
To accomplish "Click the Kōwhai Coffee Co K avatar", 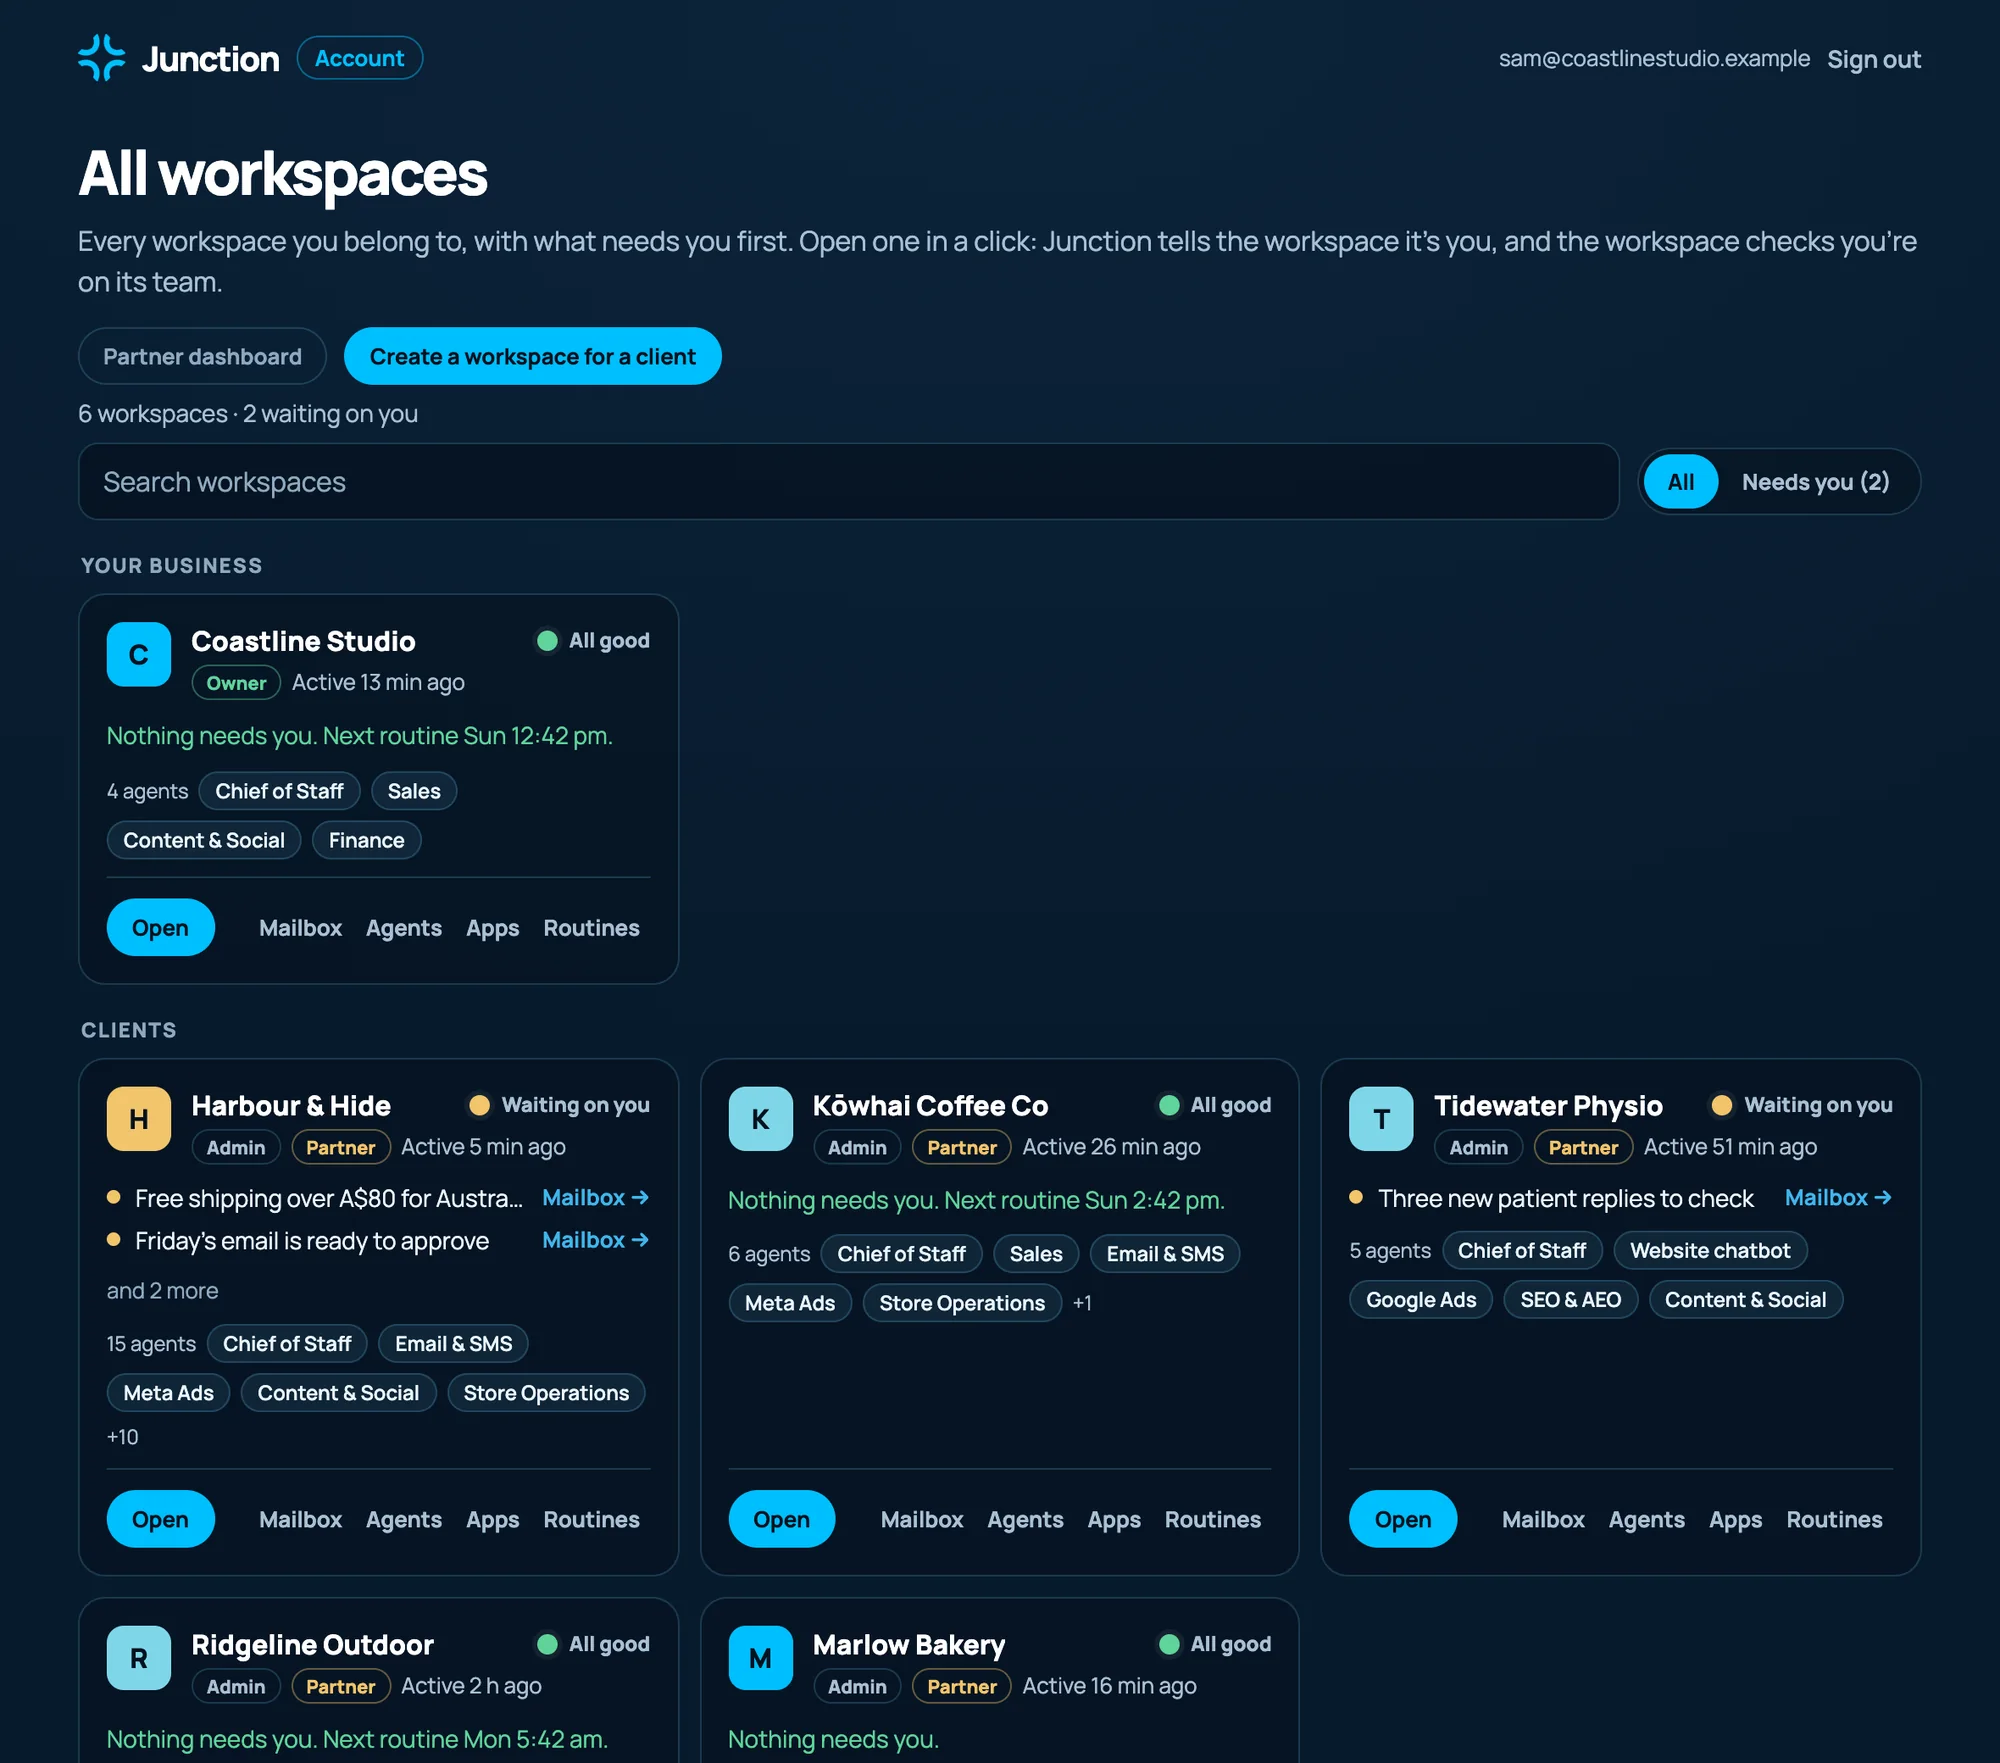I will tap(760, 1118).
